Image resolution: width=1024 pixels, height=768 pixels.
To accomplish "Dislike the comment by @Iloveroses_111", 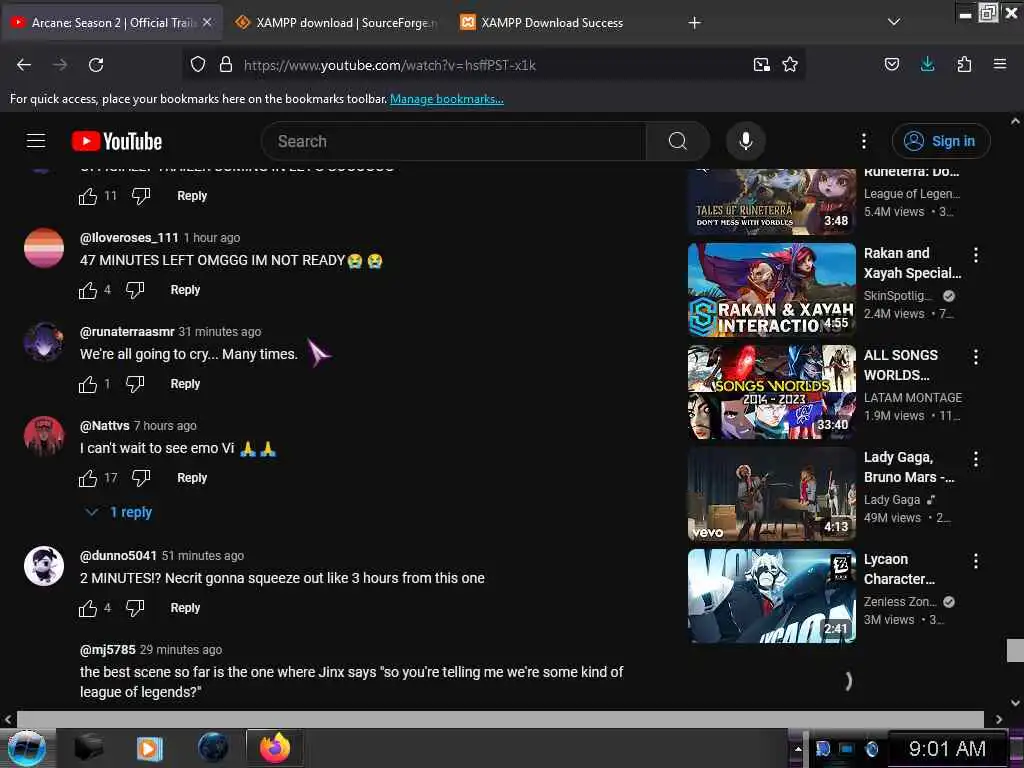I will [135, 290].
